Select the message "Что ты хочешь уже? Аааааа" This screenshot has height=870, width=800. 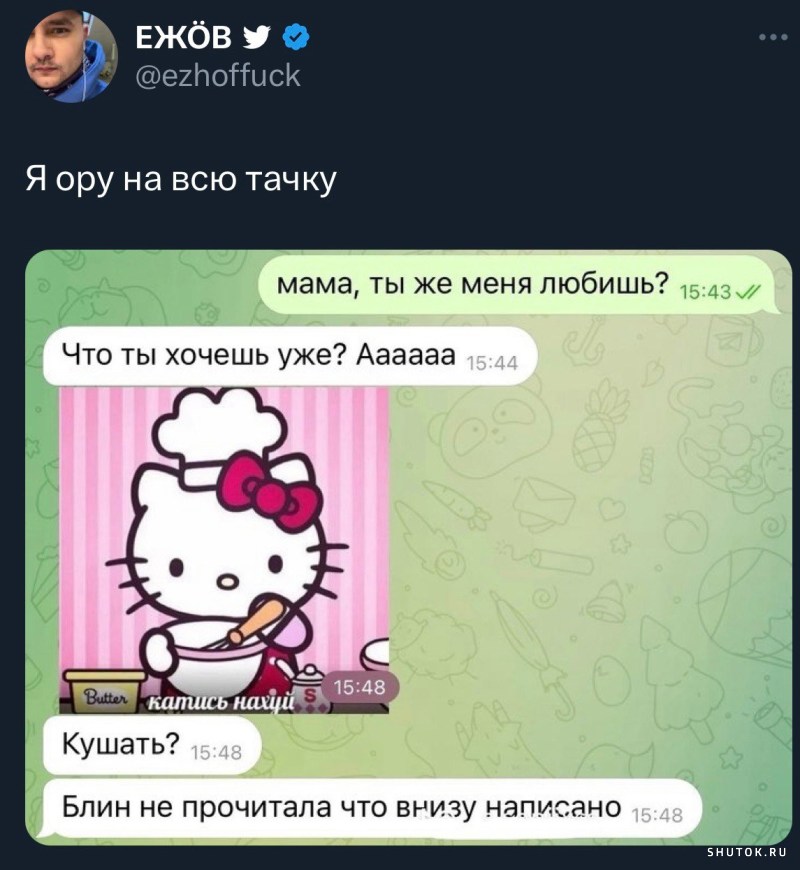290,356
